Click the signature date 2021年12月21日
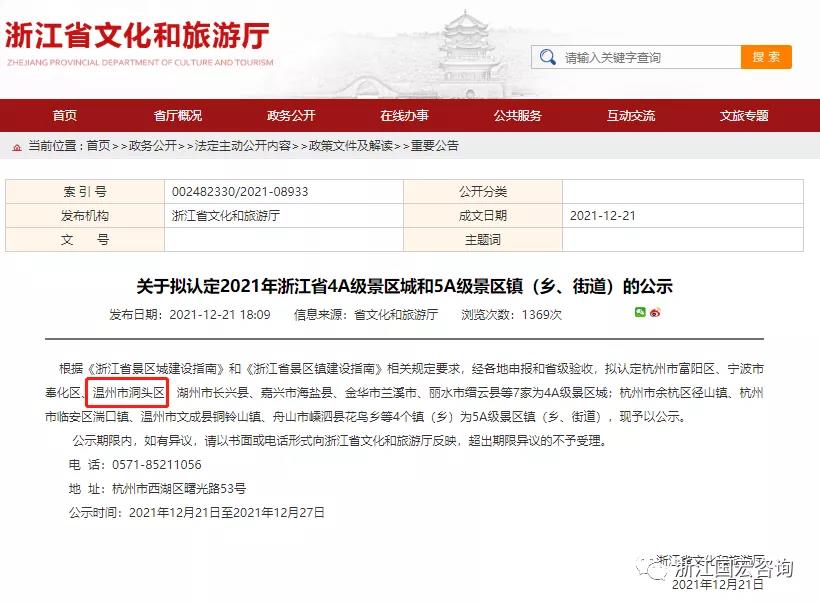 pos(718,585)
